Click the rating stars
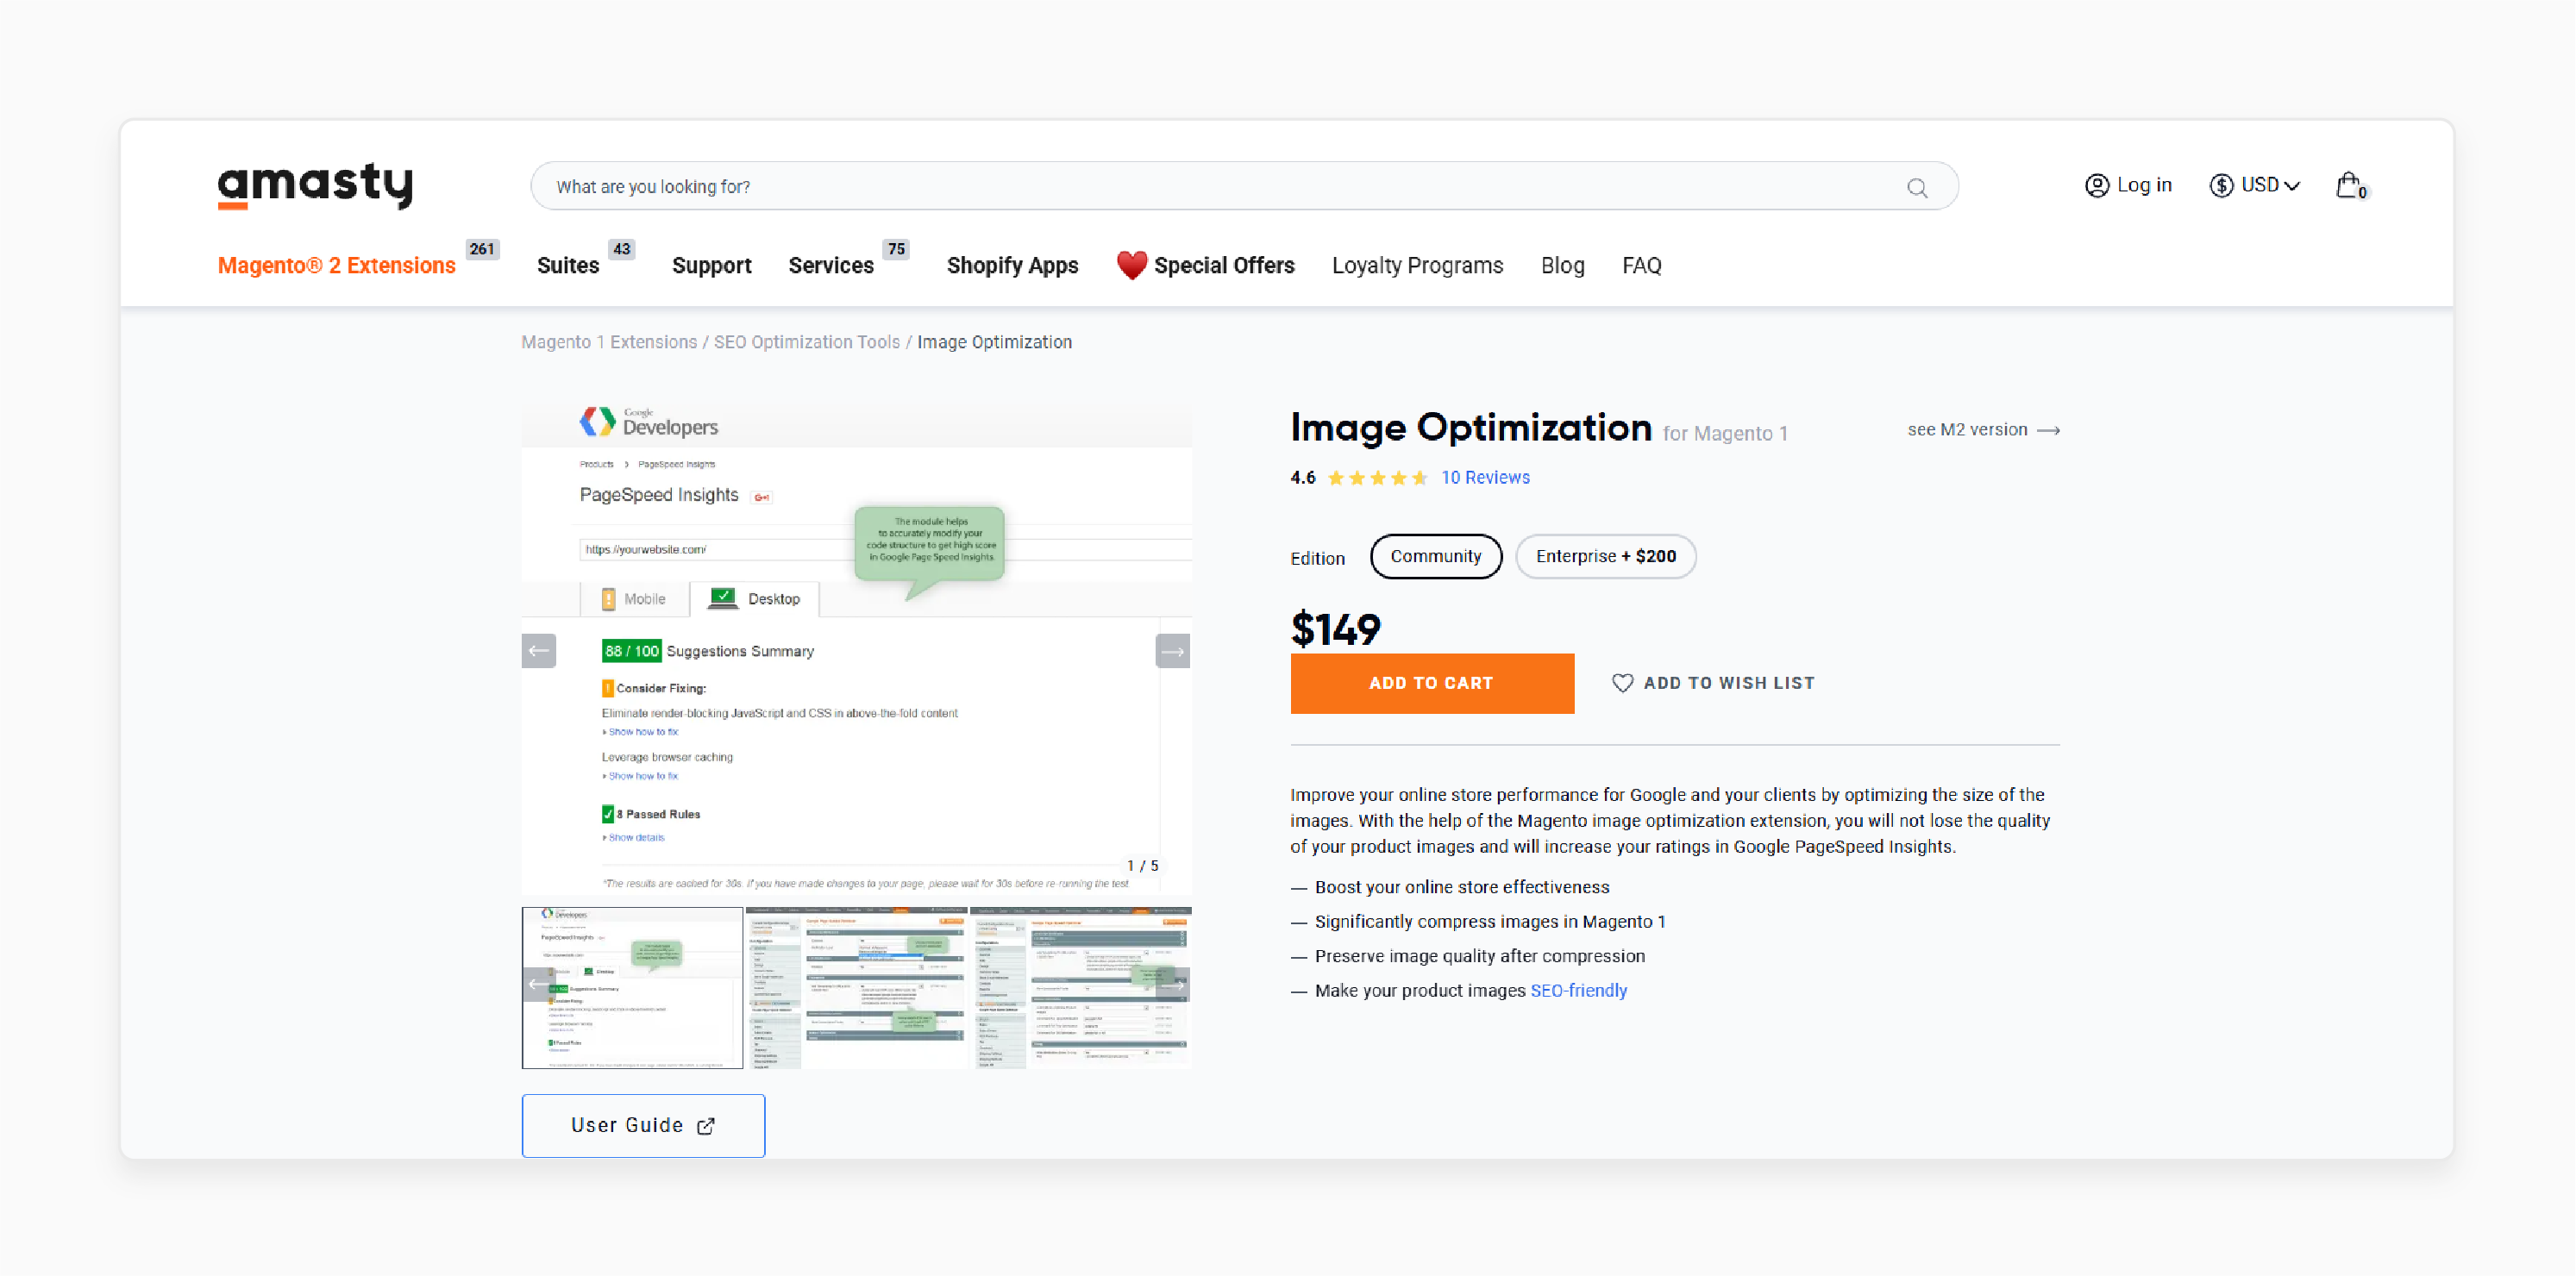 tap(1377, 478)
